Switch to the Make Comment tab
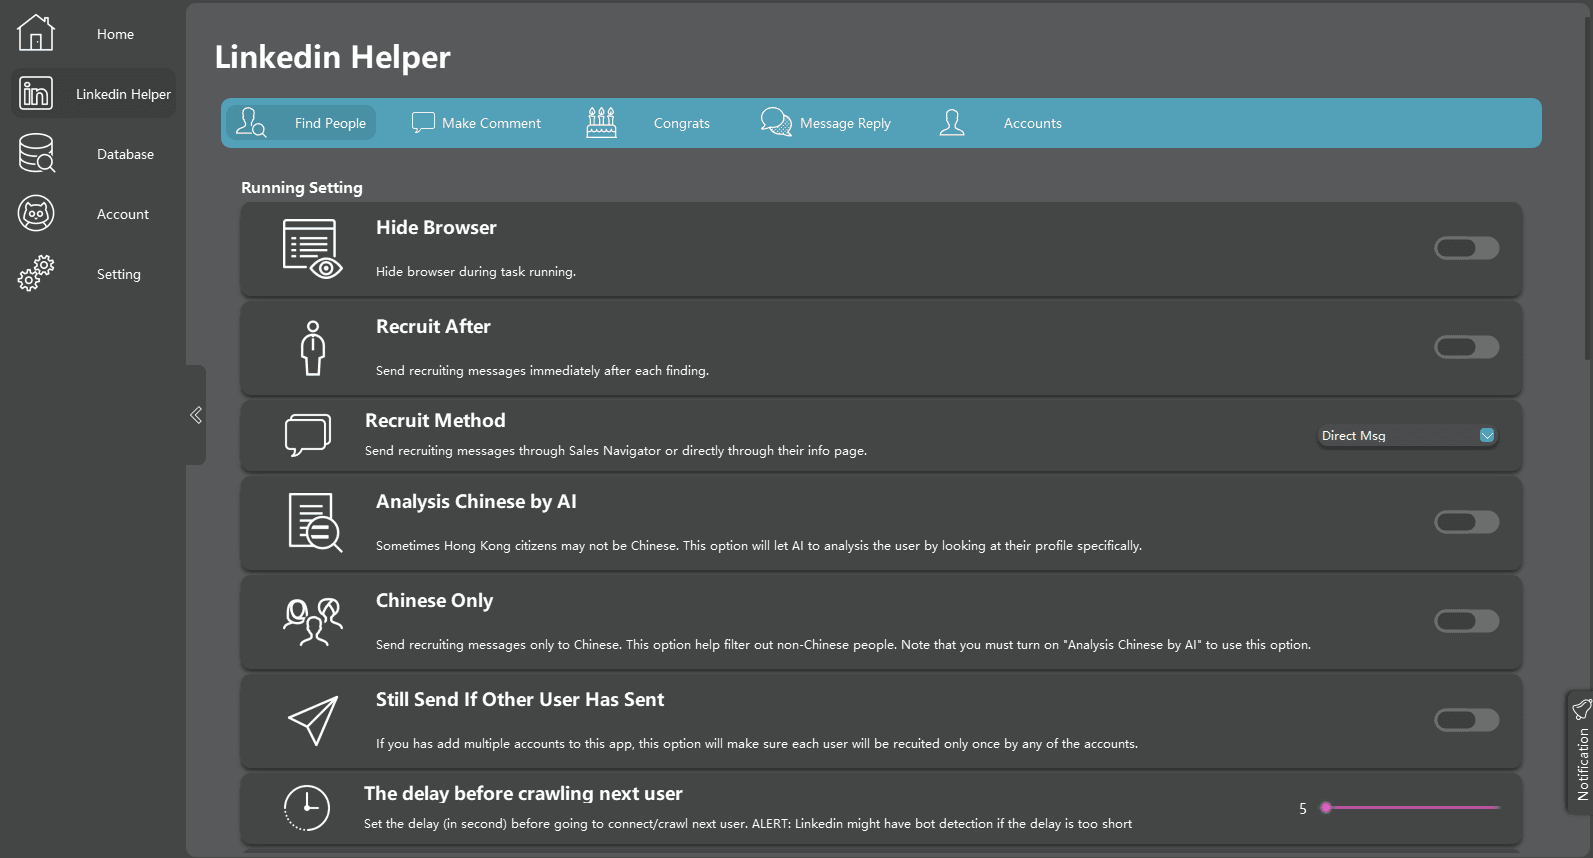 476,122
